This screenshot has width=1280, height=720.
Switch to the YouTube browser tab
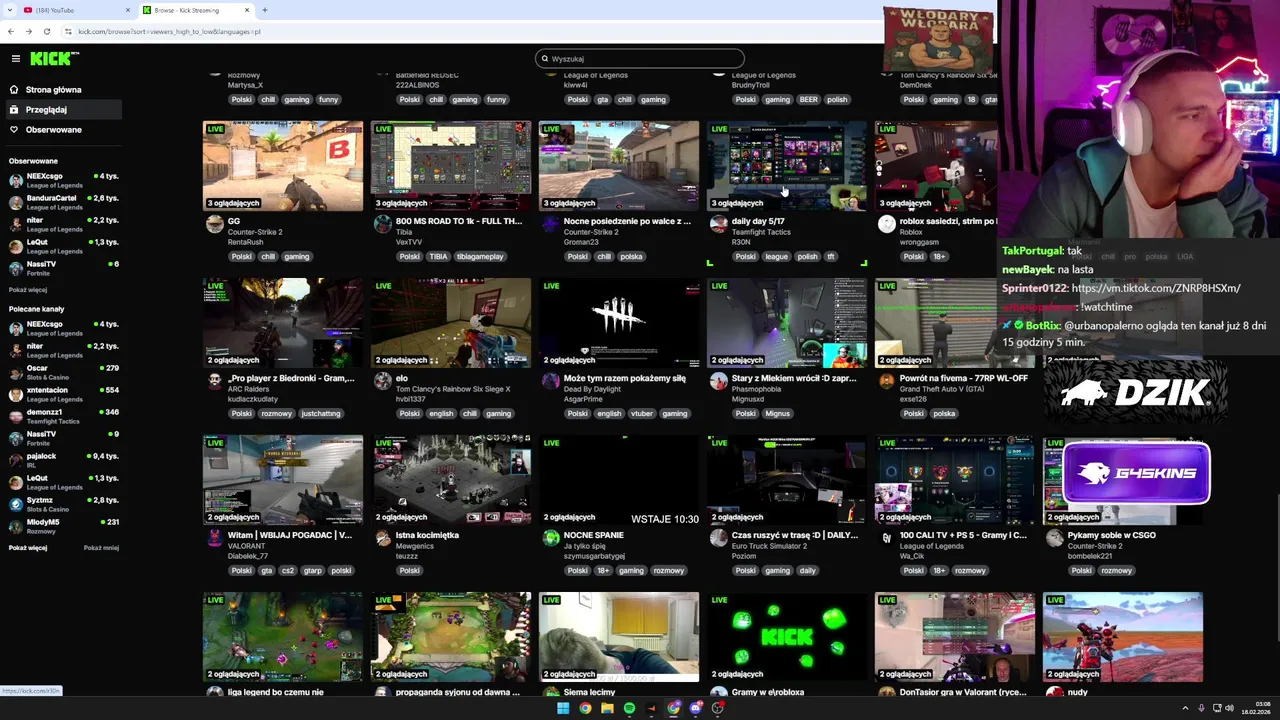coord(75,10)
